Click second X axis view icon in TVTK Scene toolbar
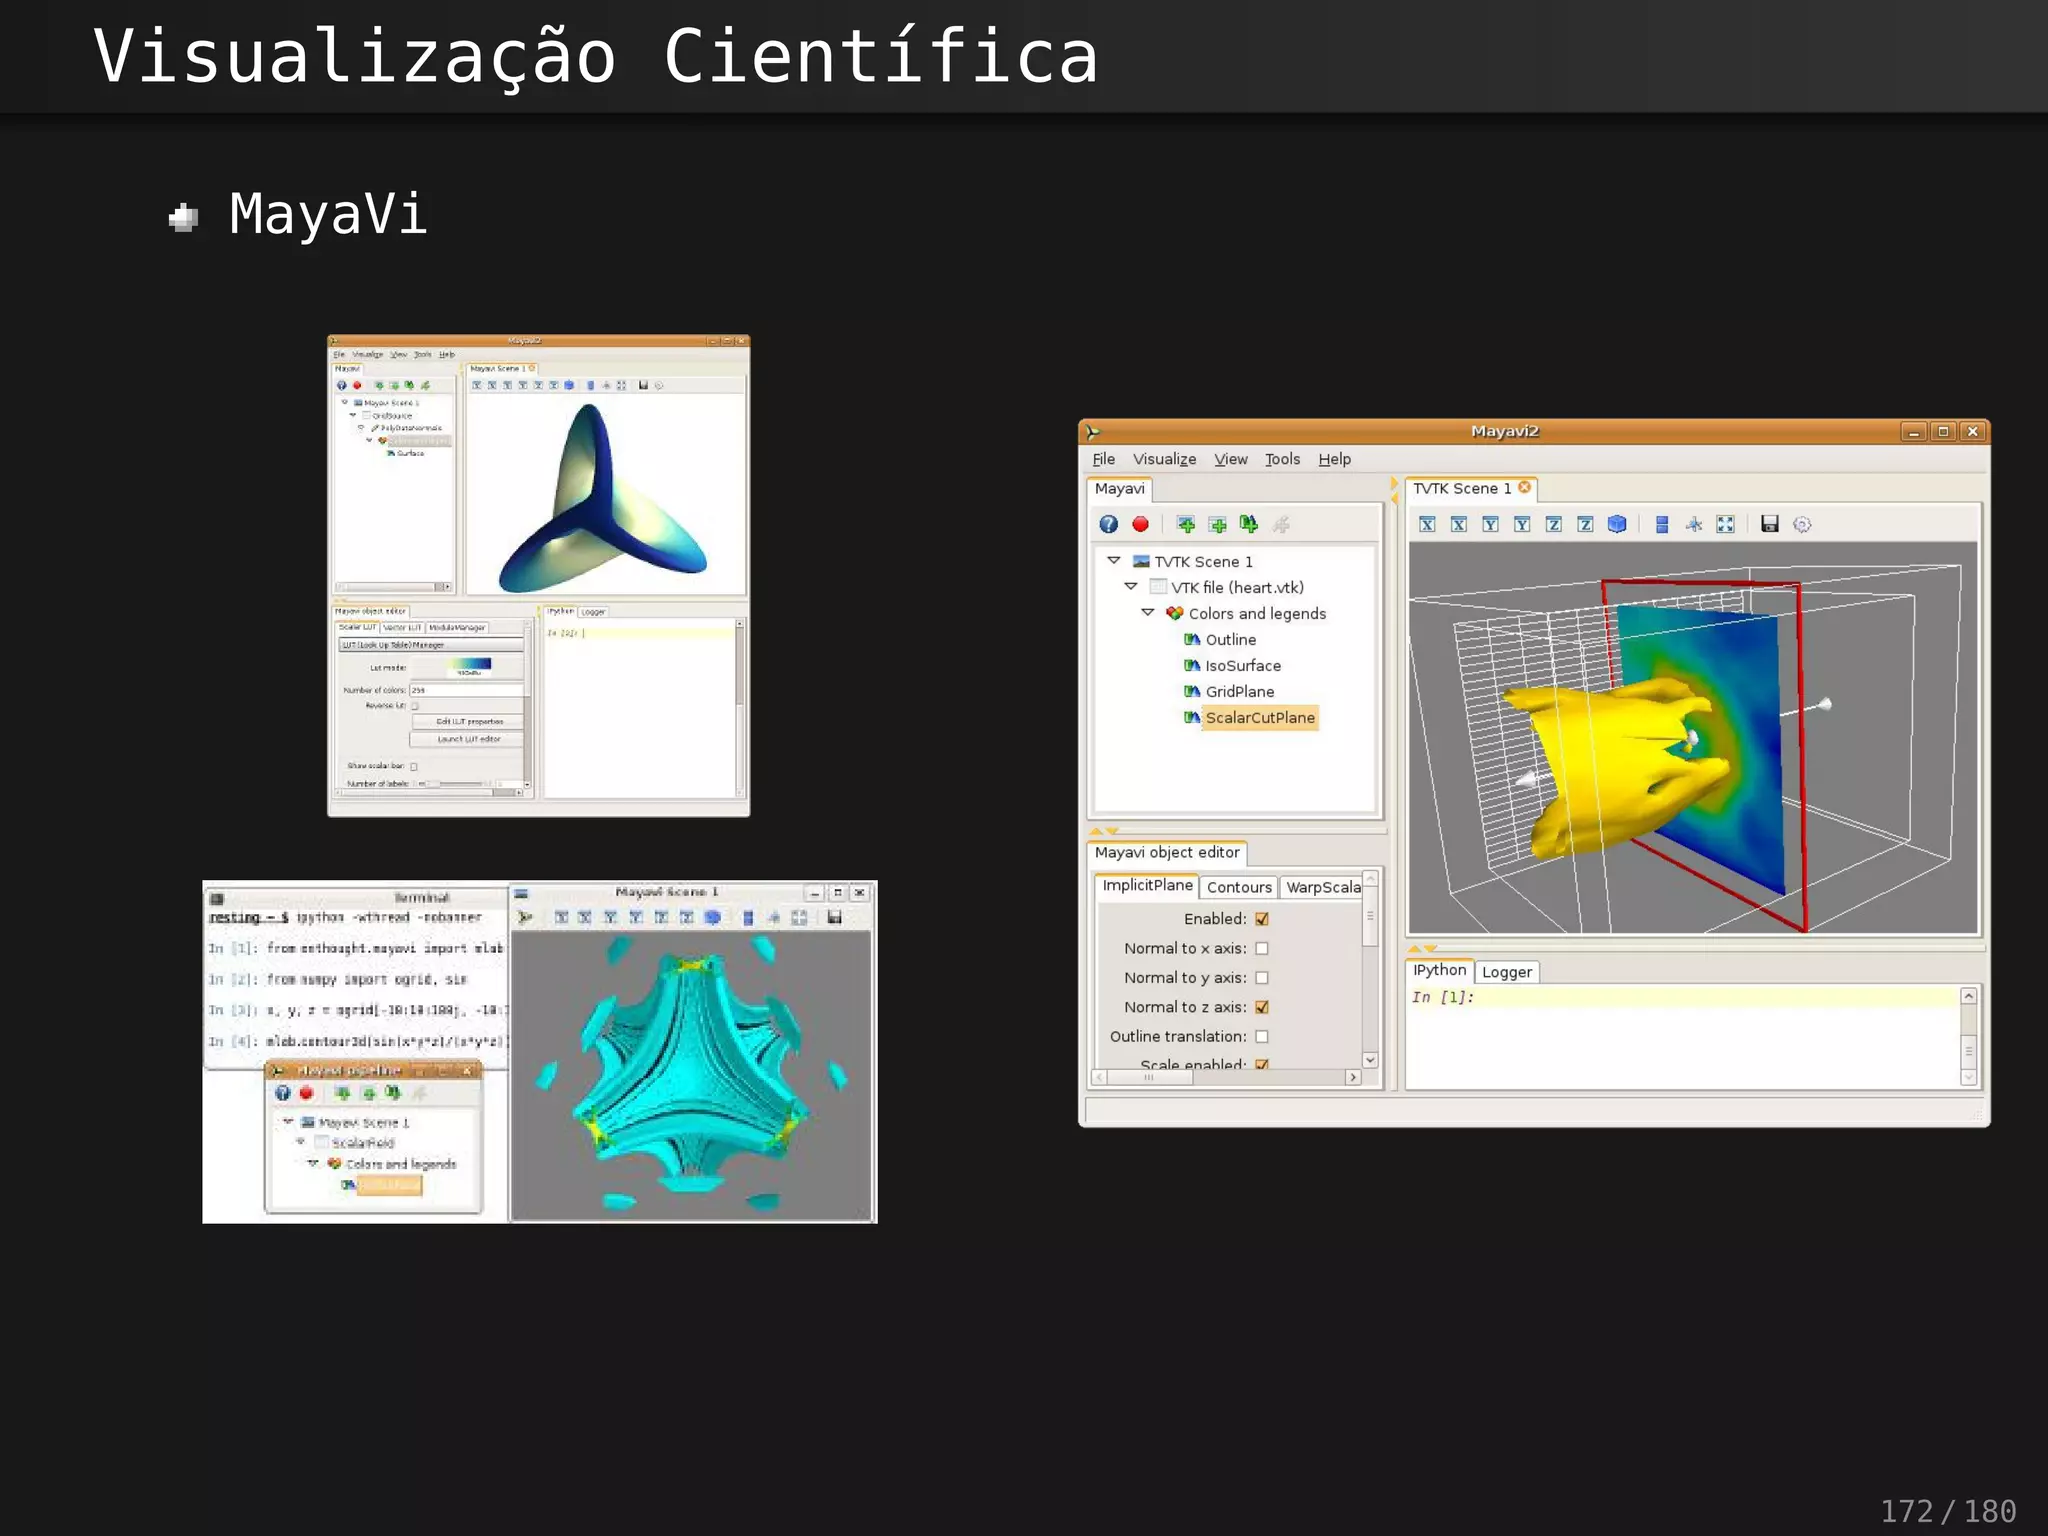The height and width of the screenshot is (1536, 2048). pos(1459,524)
